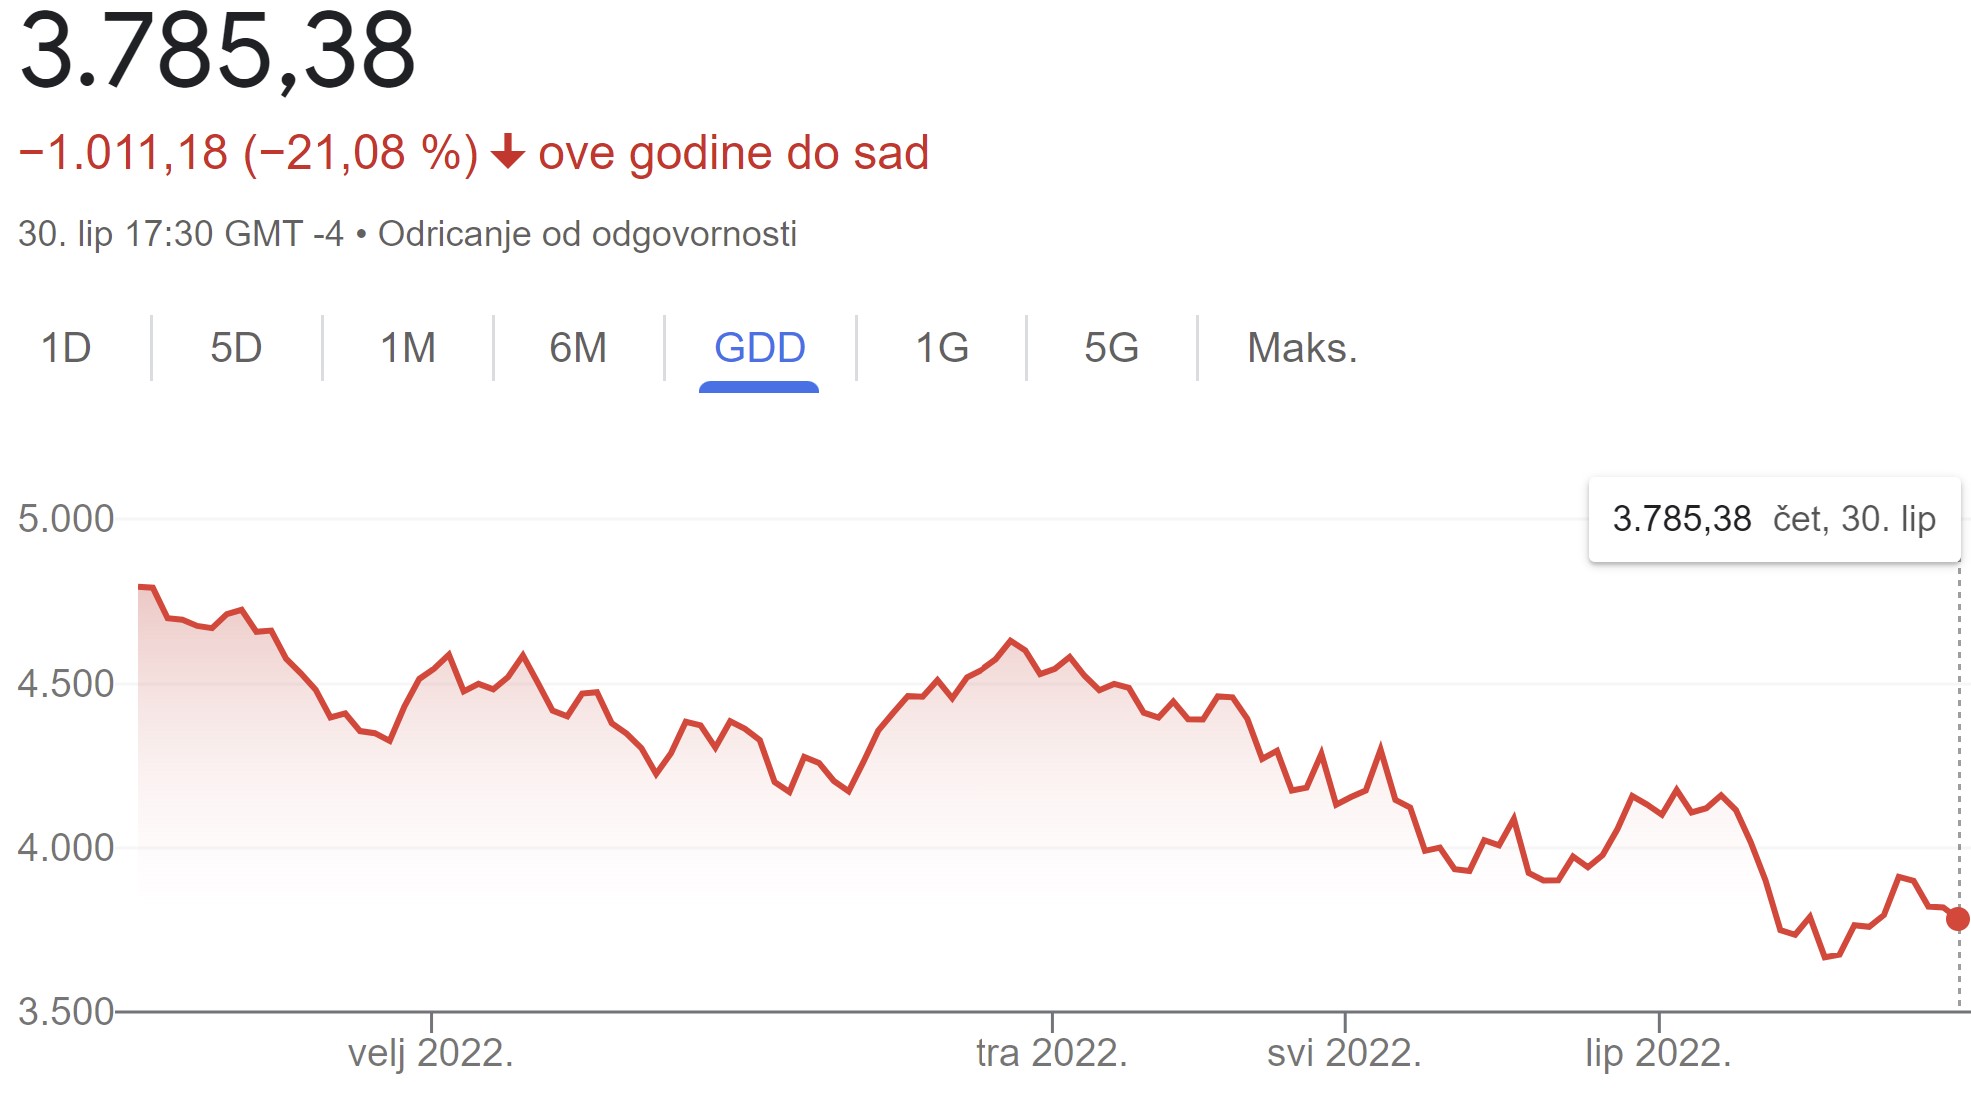
Task: Click the large 3.785,38 price heading
Action: coord(217,50)
